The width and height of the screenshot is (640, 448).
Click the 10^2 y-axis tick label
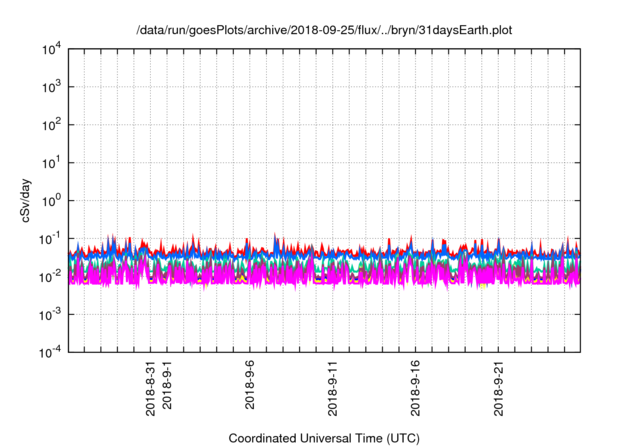[52, 125]
